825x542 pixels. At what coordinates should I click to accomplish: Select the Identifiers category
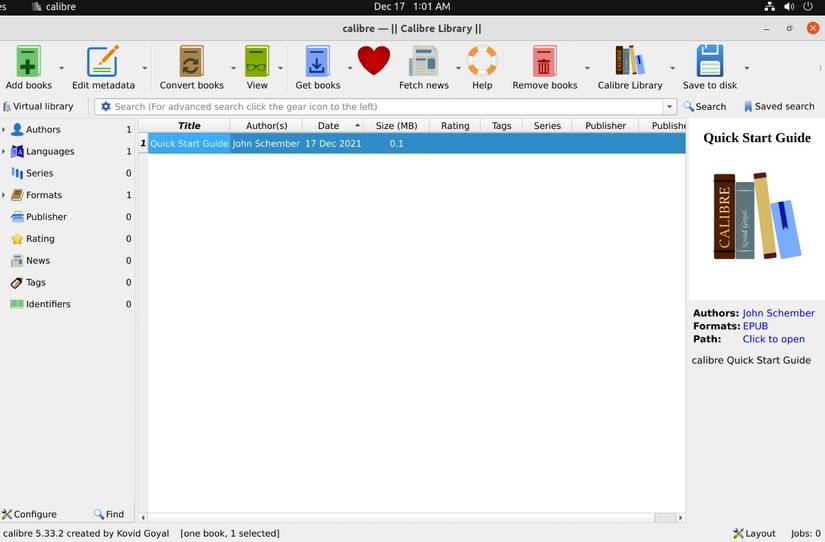pyautogui.click(x=48, y=304)
